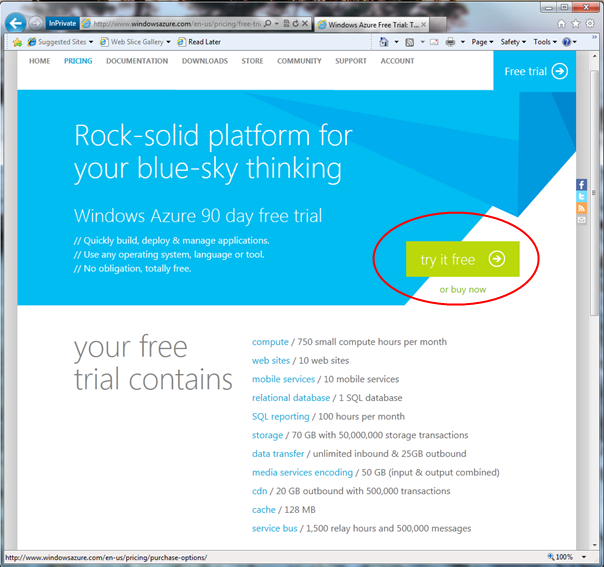Open the Help question mark menu
This screenshot has height=567, width=604.
point(569,42)
